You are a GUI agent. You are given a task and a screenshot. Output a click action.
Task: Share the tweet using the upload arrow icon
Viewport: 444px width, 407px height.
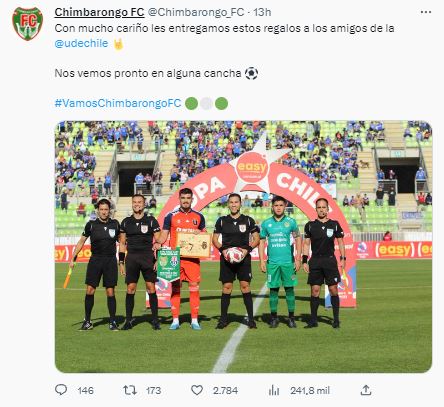coord(366,390)
